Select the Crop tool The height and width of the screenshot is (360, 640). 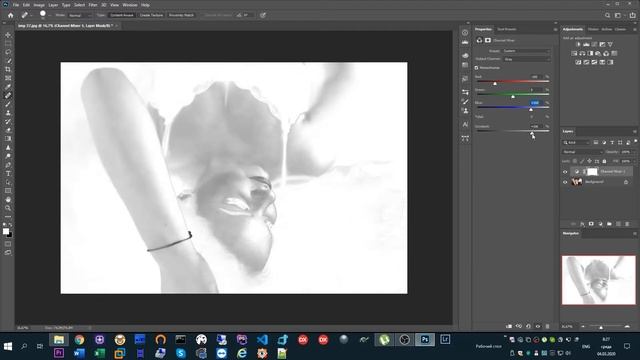pyautogui.click(x=8, y=69)
